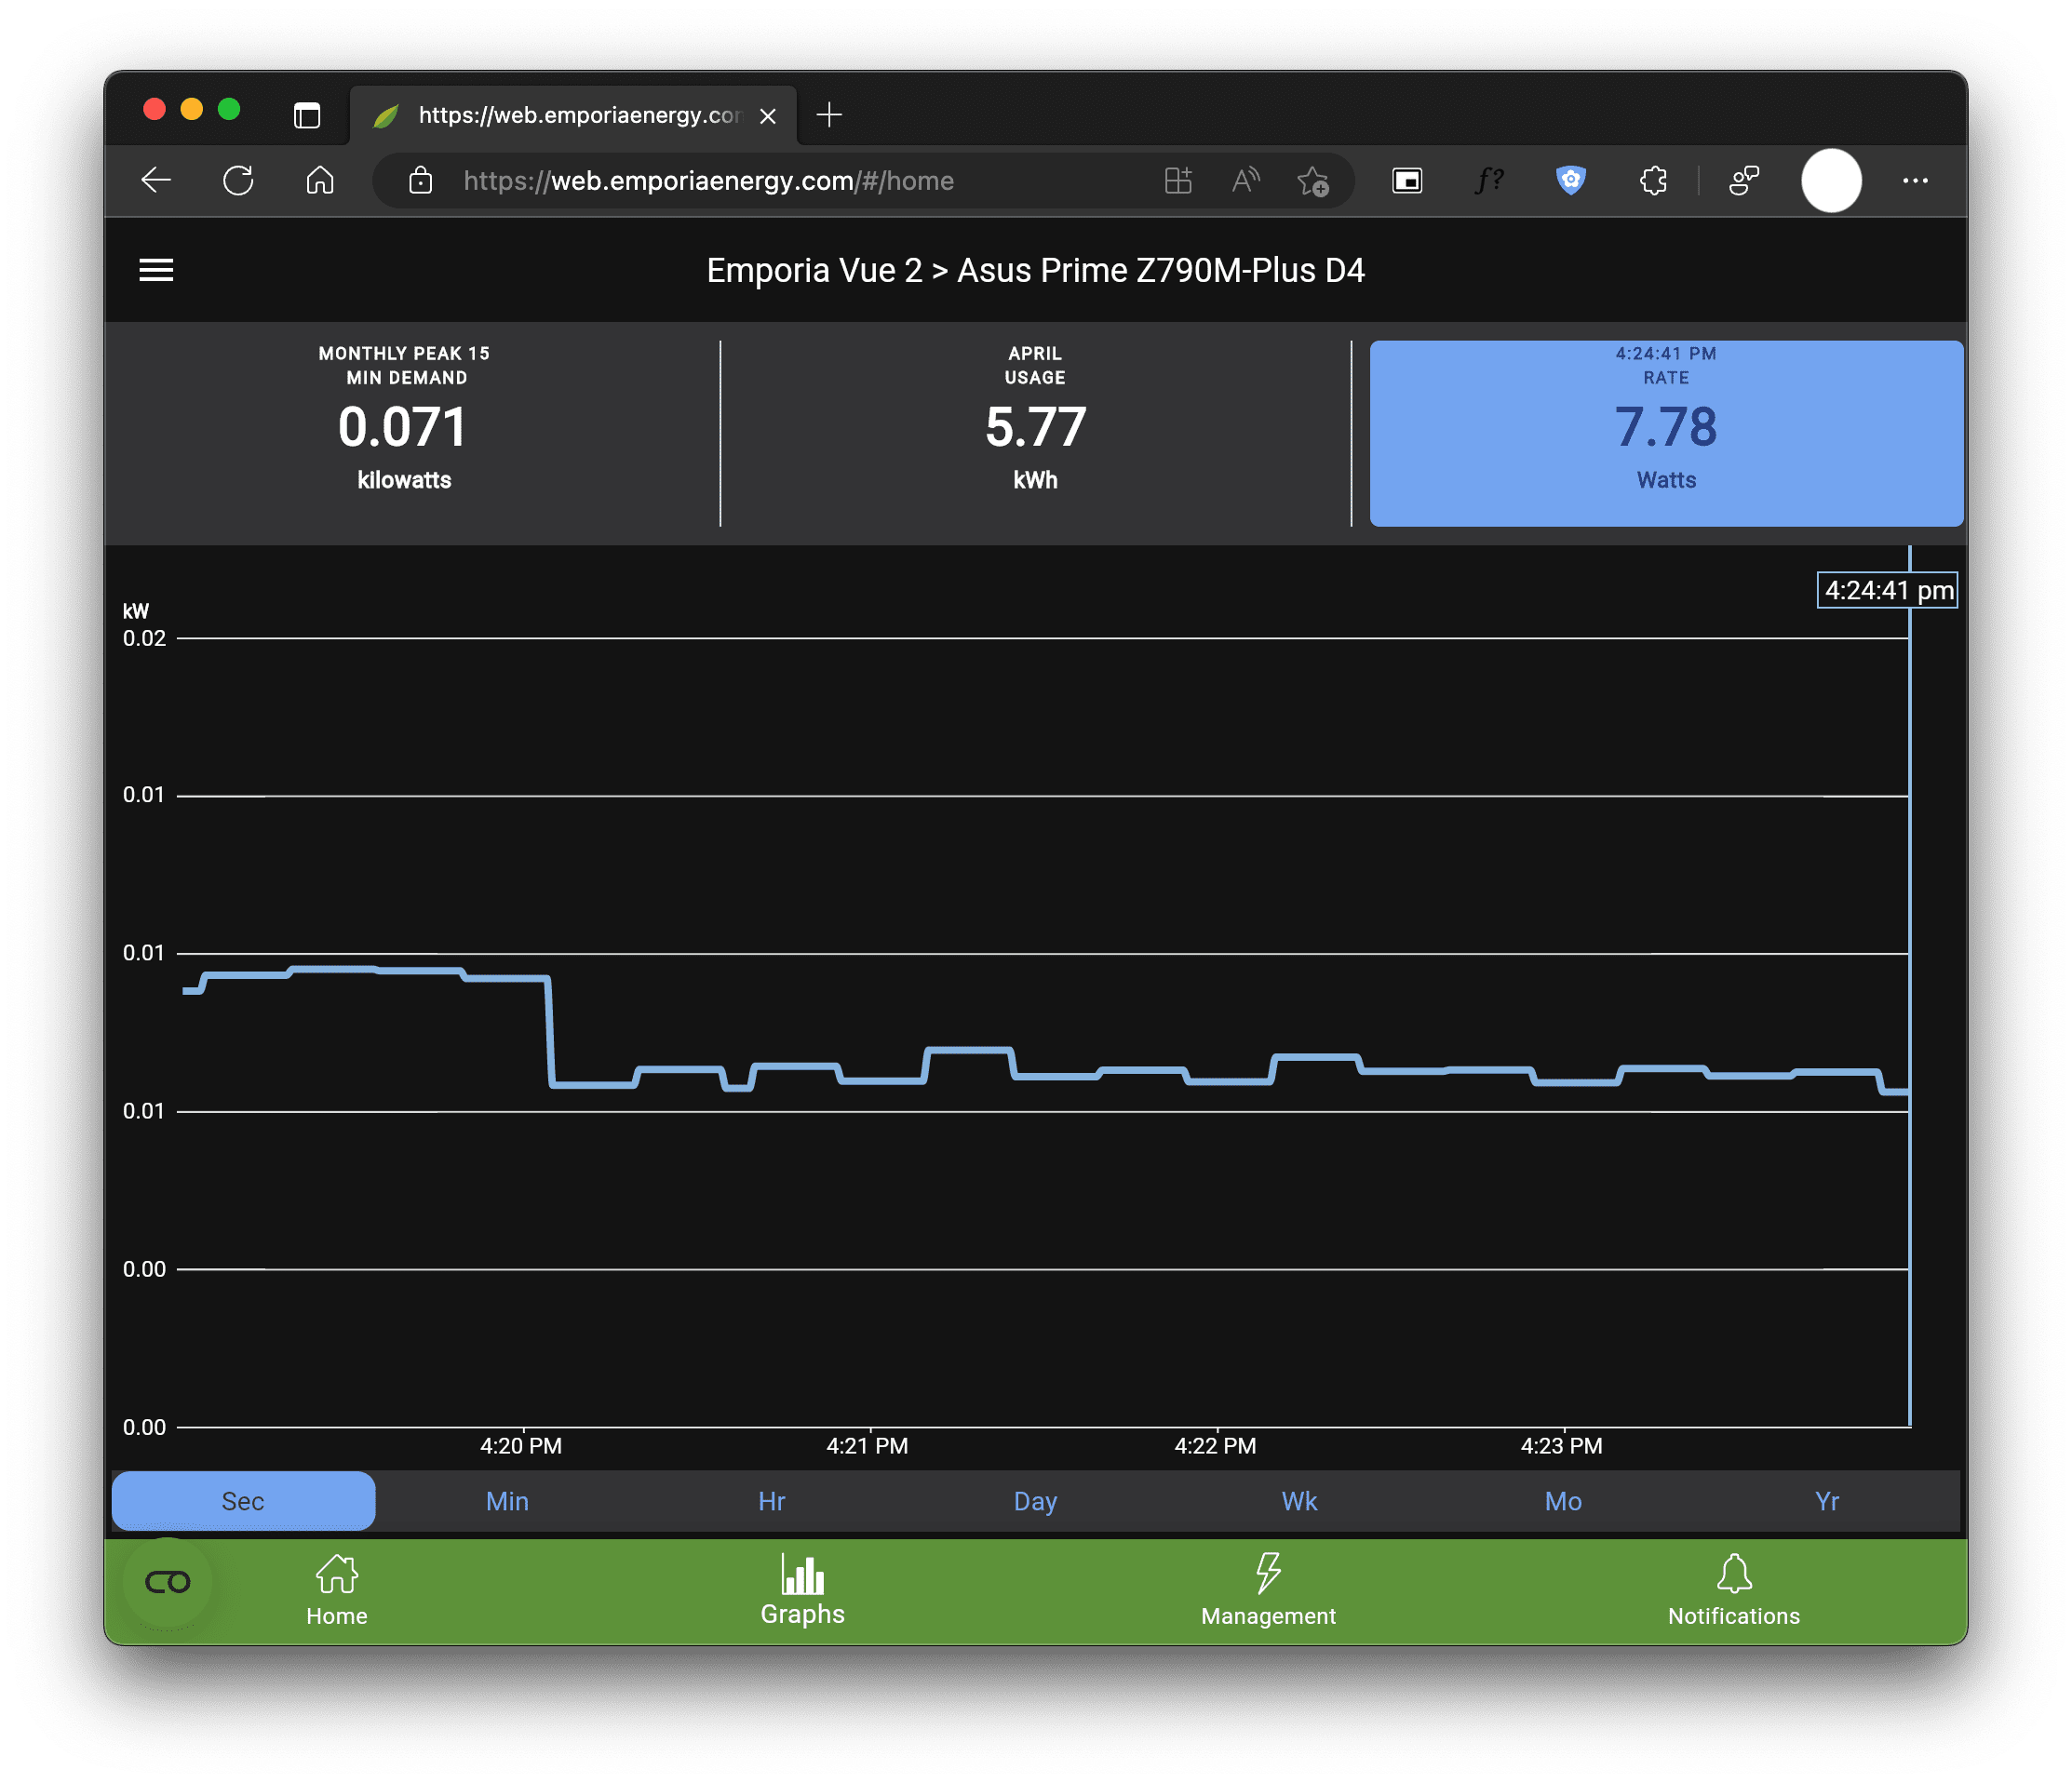Image resolution: width=2072 pixels, height=1783 pixels.
Task: Click the 0.02 y-axis label
Action: [144, 638]
